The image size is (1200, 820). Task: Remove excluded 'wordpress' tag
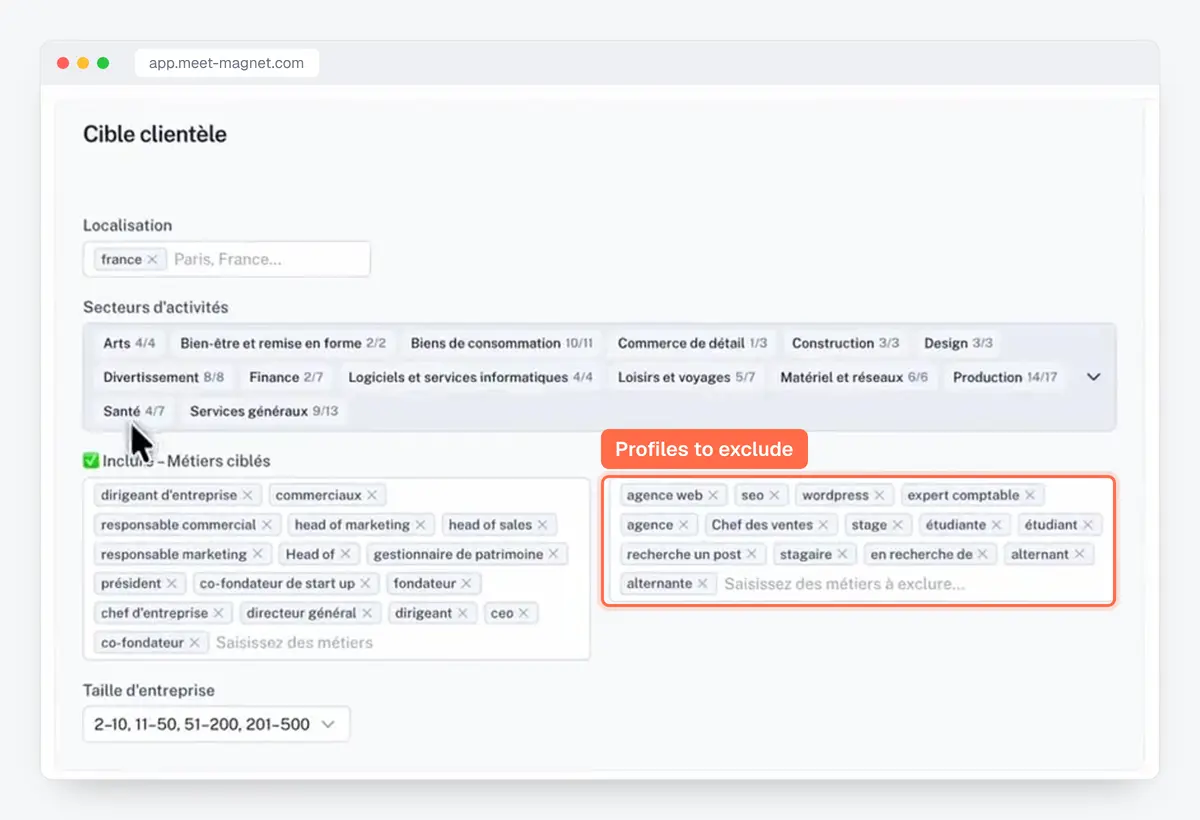pyautogui.click(x=879, y=495)
